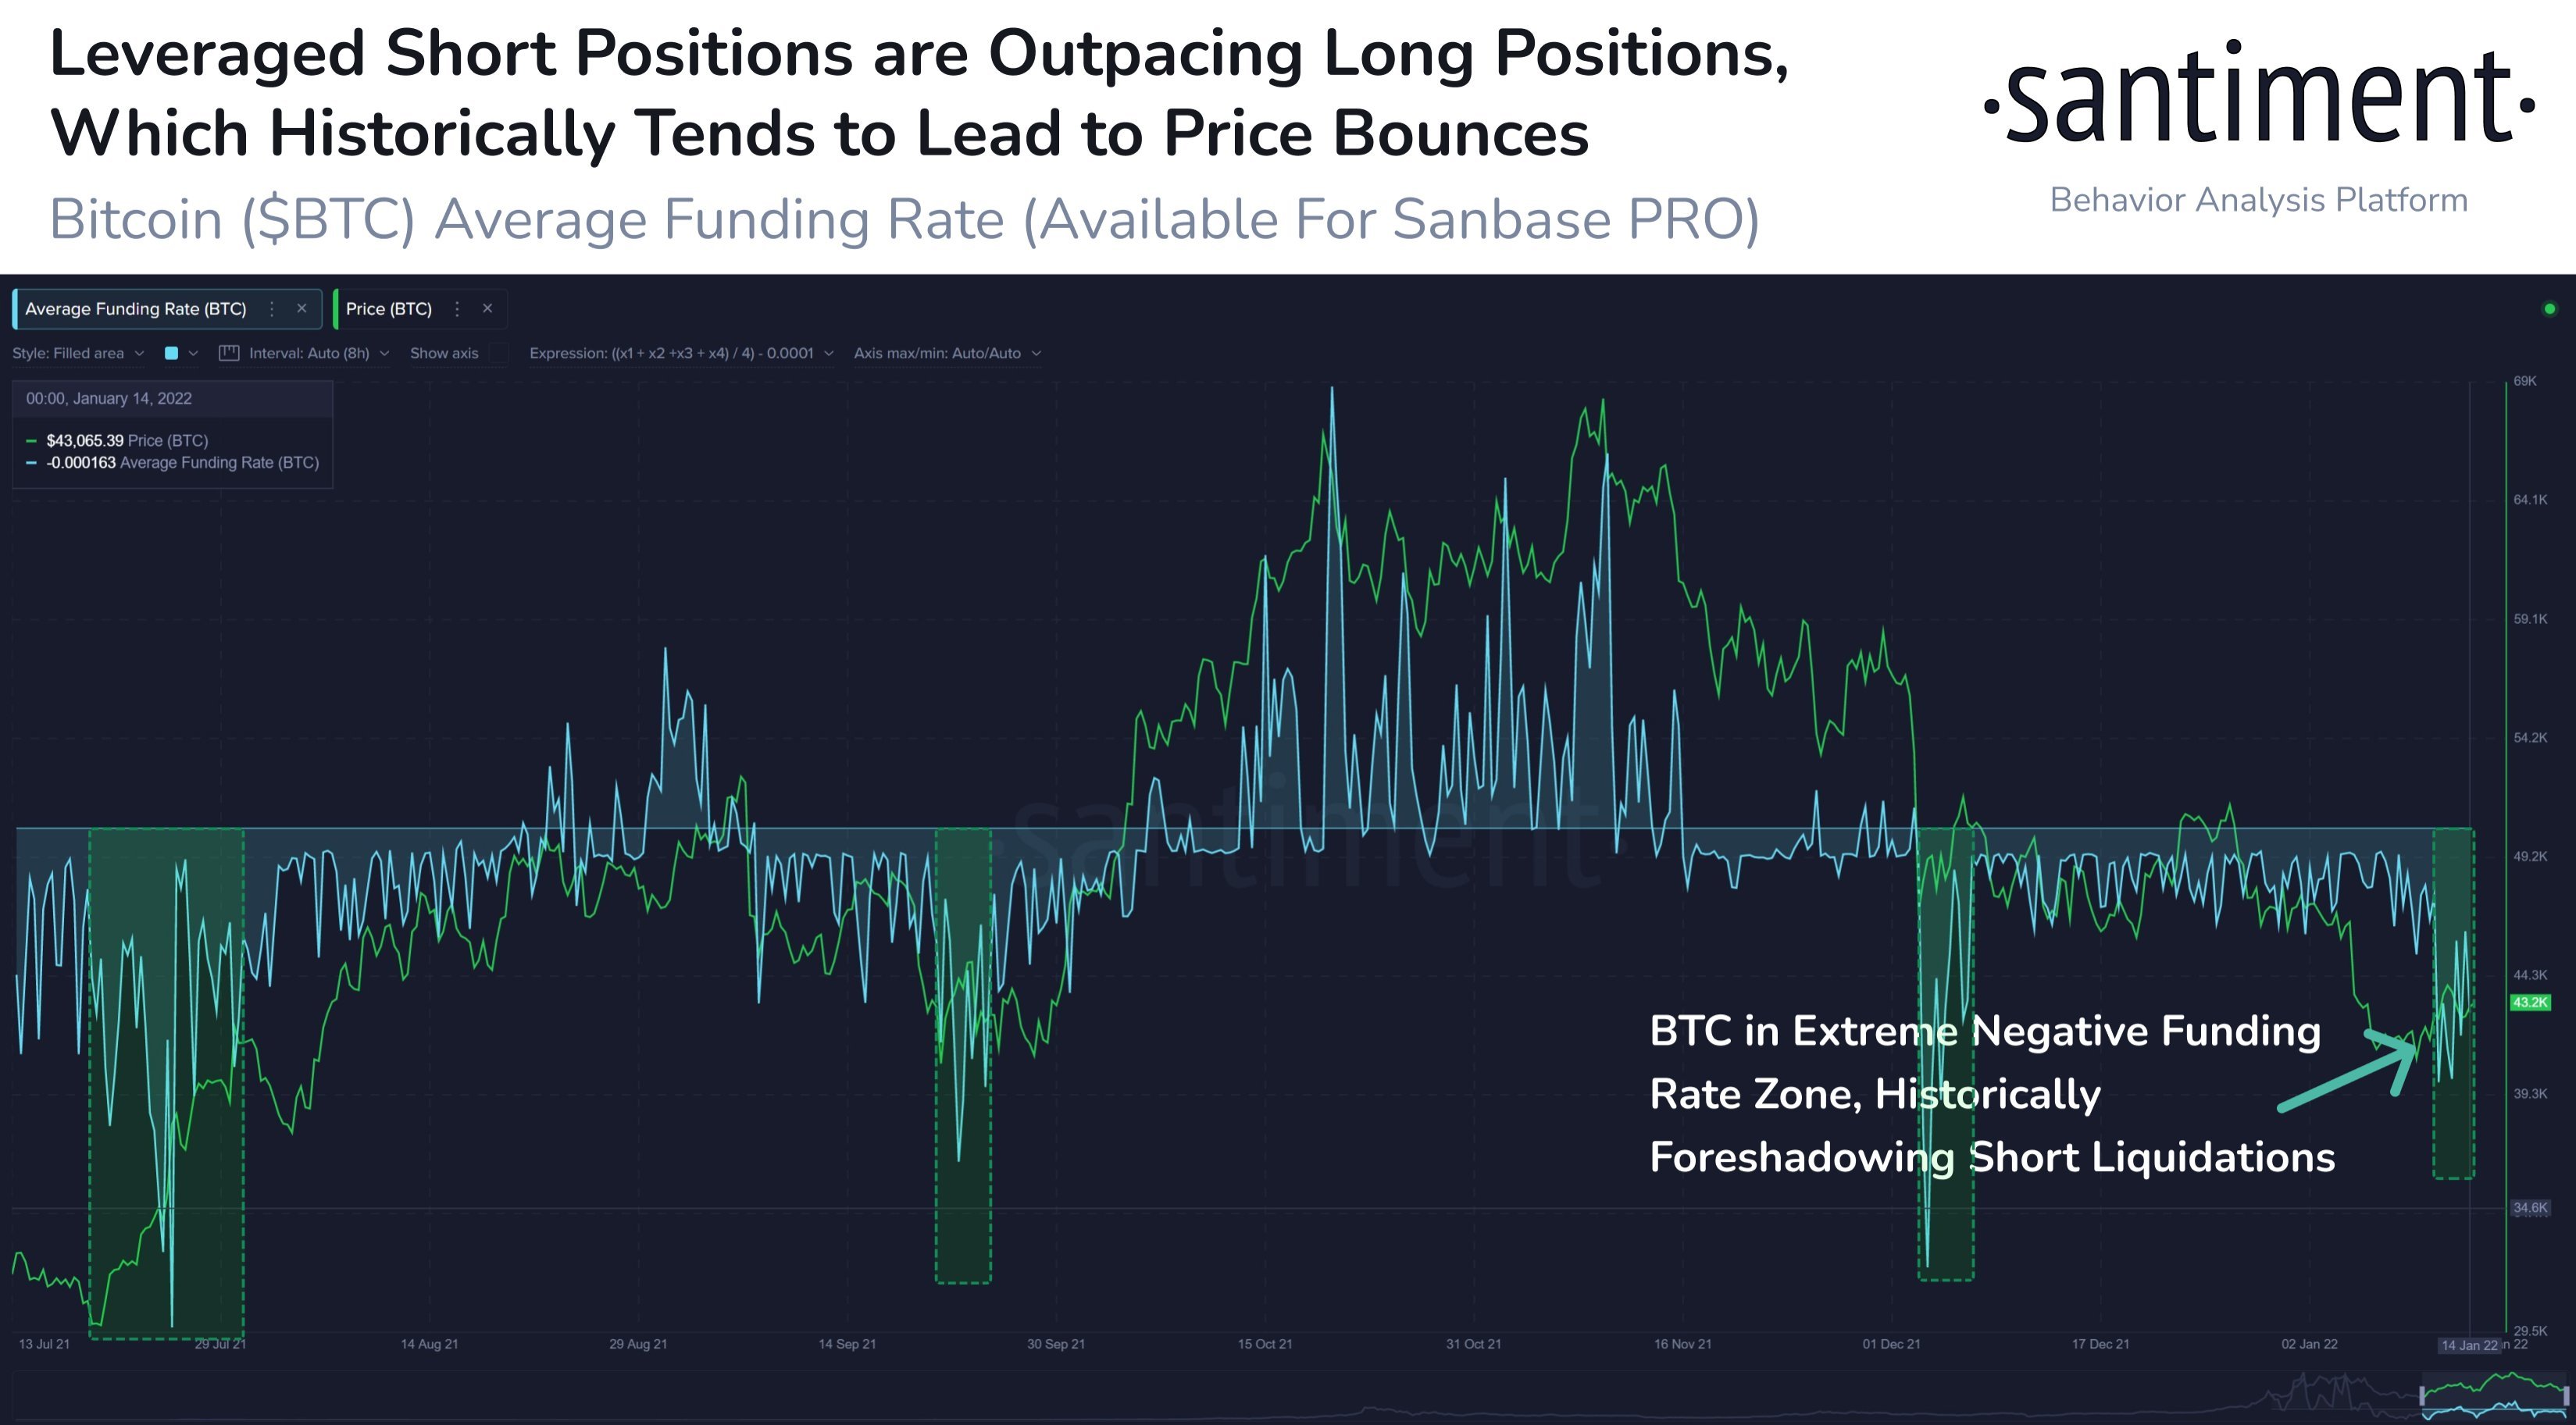2576x1425 pixels.
Task: Expand the Interval: Auto (8h) selector
Action: click(310, 352)
